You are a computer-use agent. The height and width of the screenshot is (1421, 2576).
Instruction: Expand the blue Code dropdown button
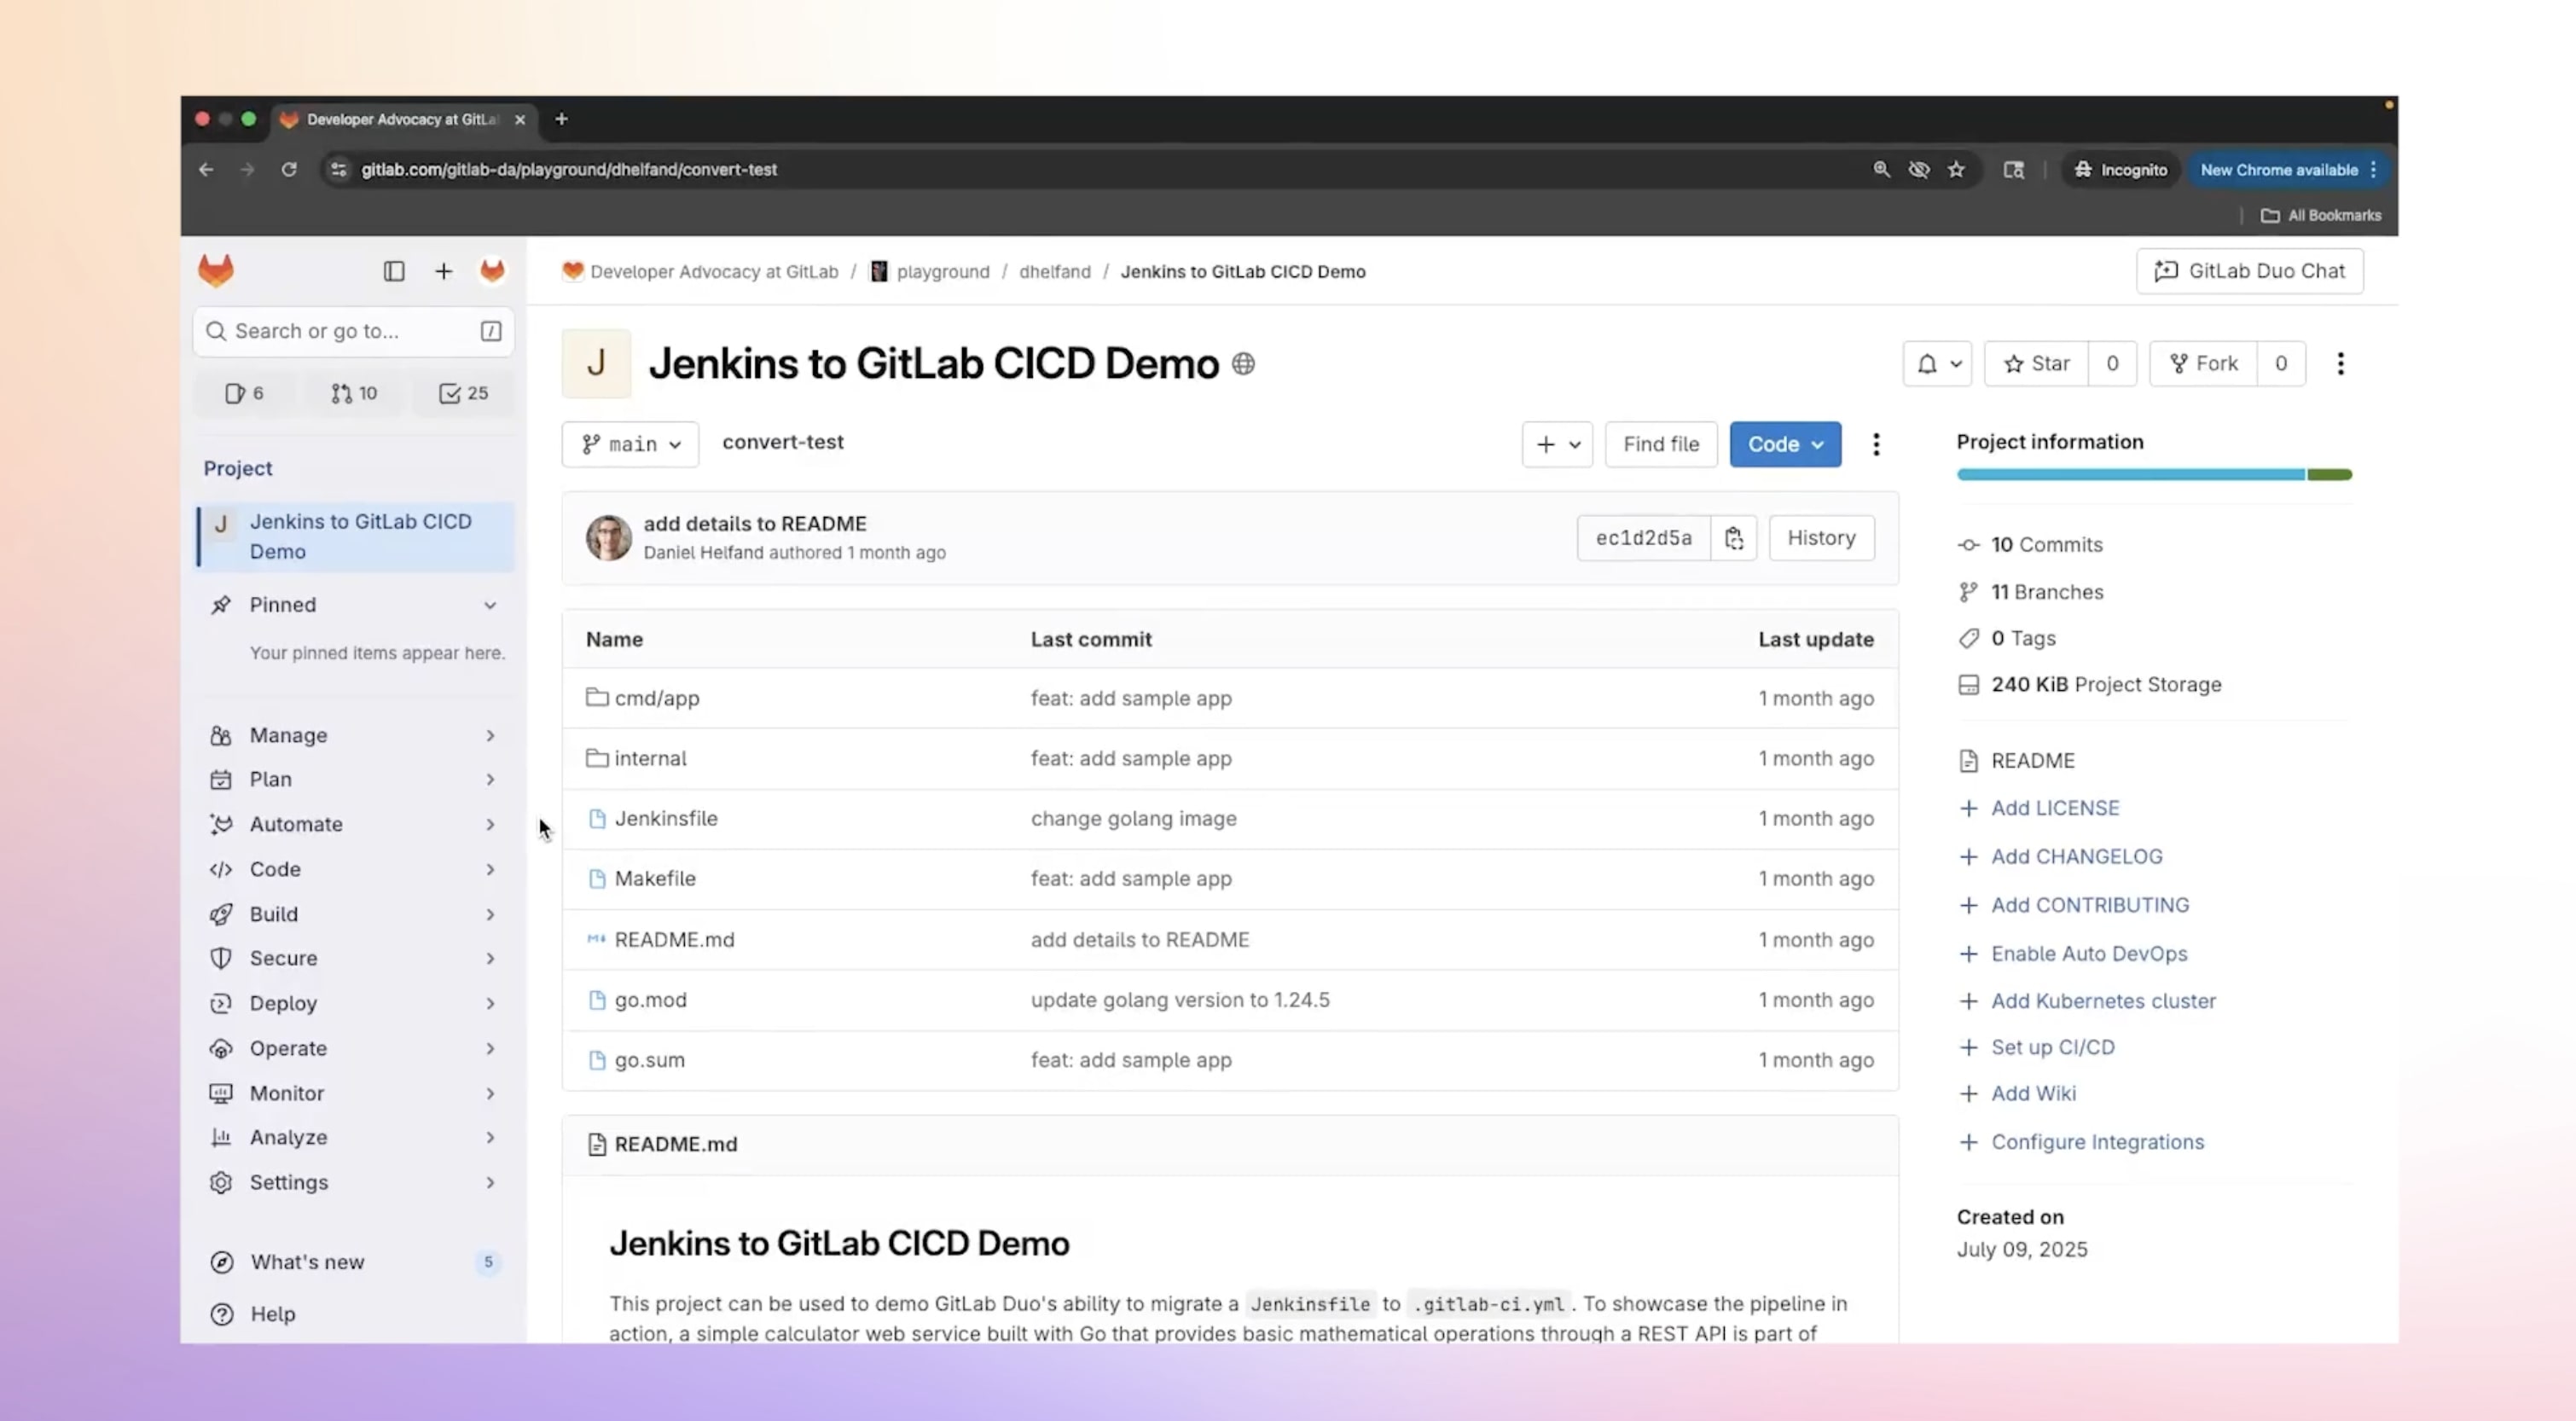[x=1785, y=444]
